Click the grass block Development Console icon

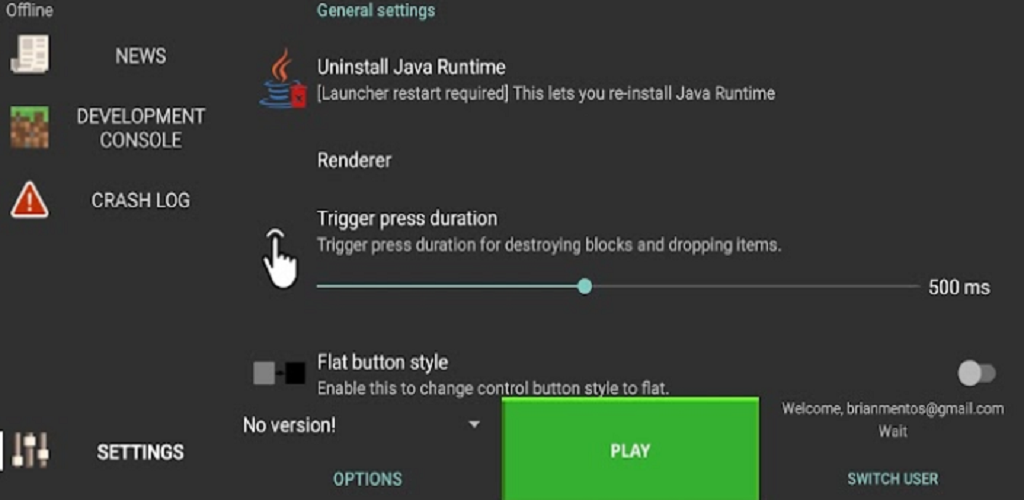29,127
